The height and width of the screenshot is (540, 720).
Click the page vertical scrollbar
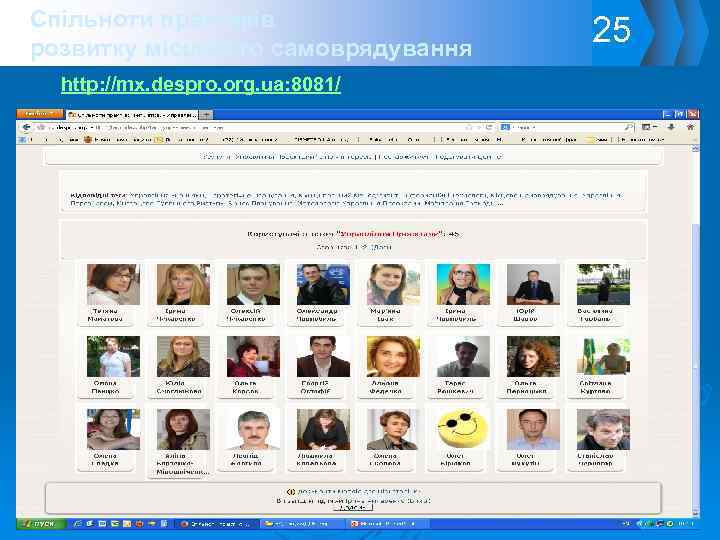[x=695, y=331]
